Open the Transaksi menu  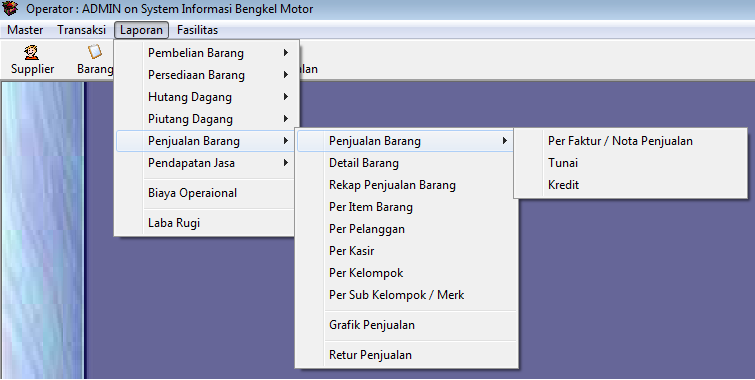coord(81,30)
